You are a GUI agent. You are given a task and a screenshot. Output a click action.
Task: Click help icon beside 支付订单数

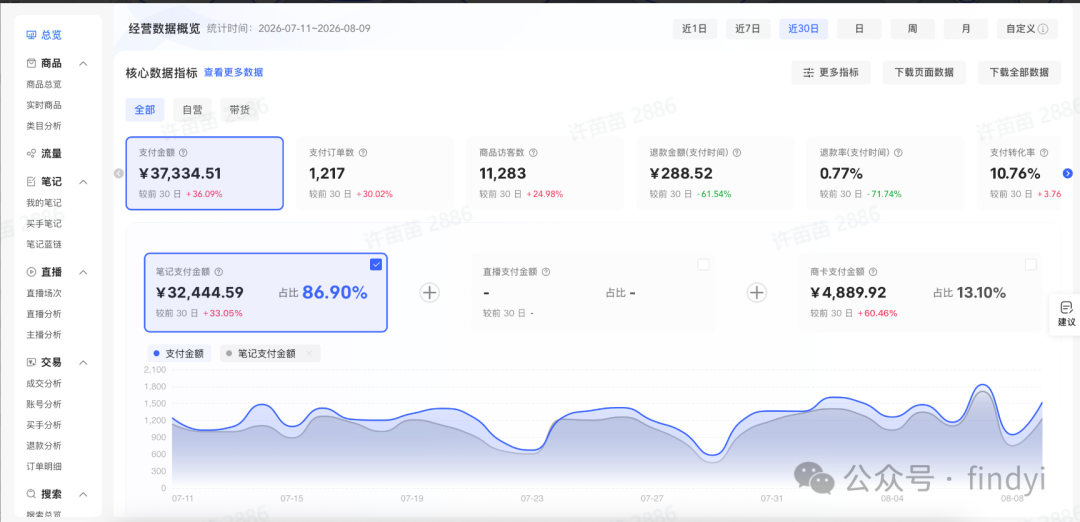tap(363, 153)
